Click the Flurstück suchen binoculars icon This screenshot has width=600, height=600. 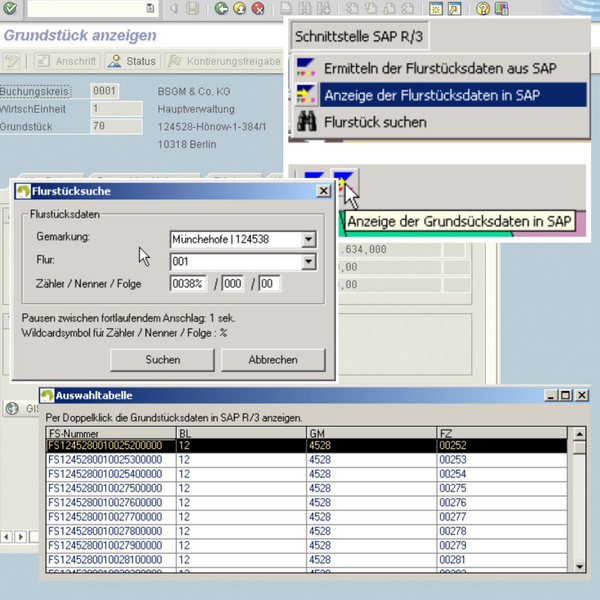(307, 122)
